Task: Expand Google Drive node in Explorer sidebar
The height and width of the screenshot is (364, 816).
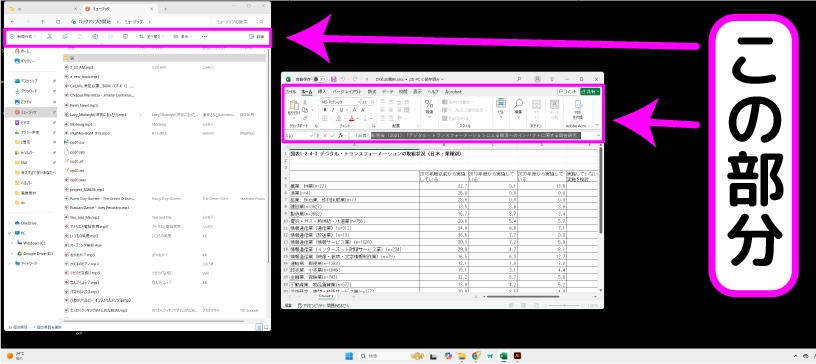Action: [11, 253]
